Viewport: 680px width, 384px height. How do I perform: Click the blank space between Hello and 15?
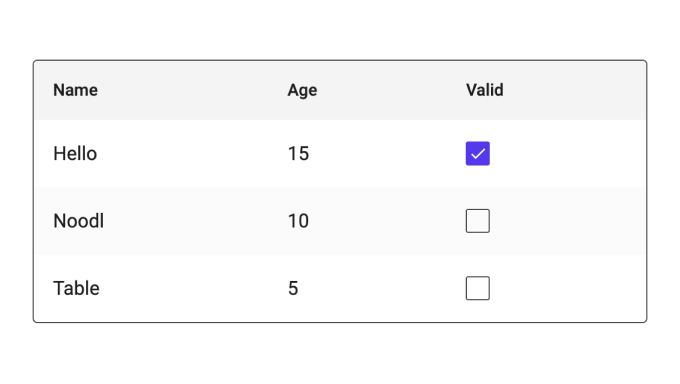coord(192,154)
